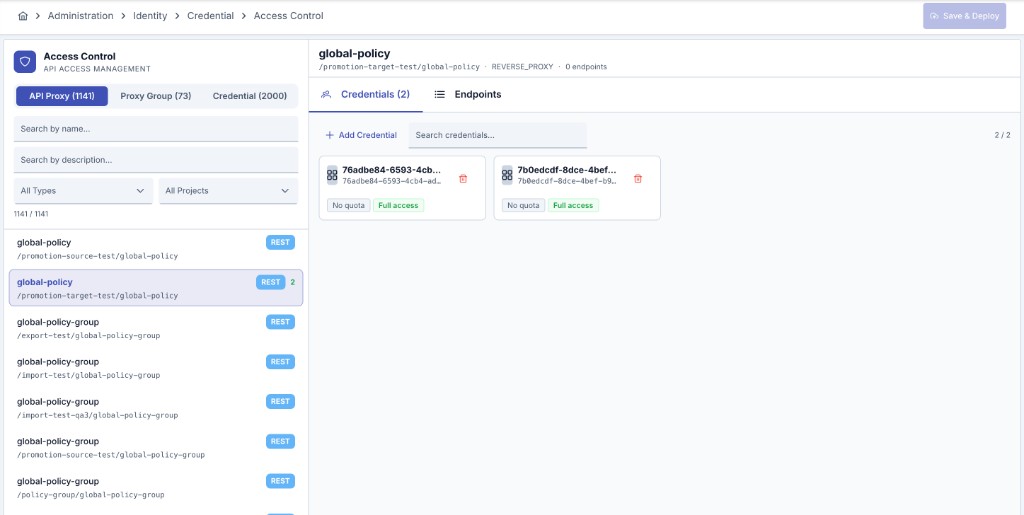The height and width of the screenshot is (515, 1024).
Task: Go to the home breadcrumb icon
Action: click(23, 16)
